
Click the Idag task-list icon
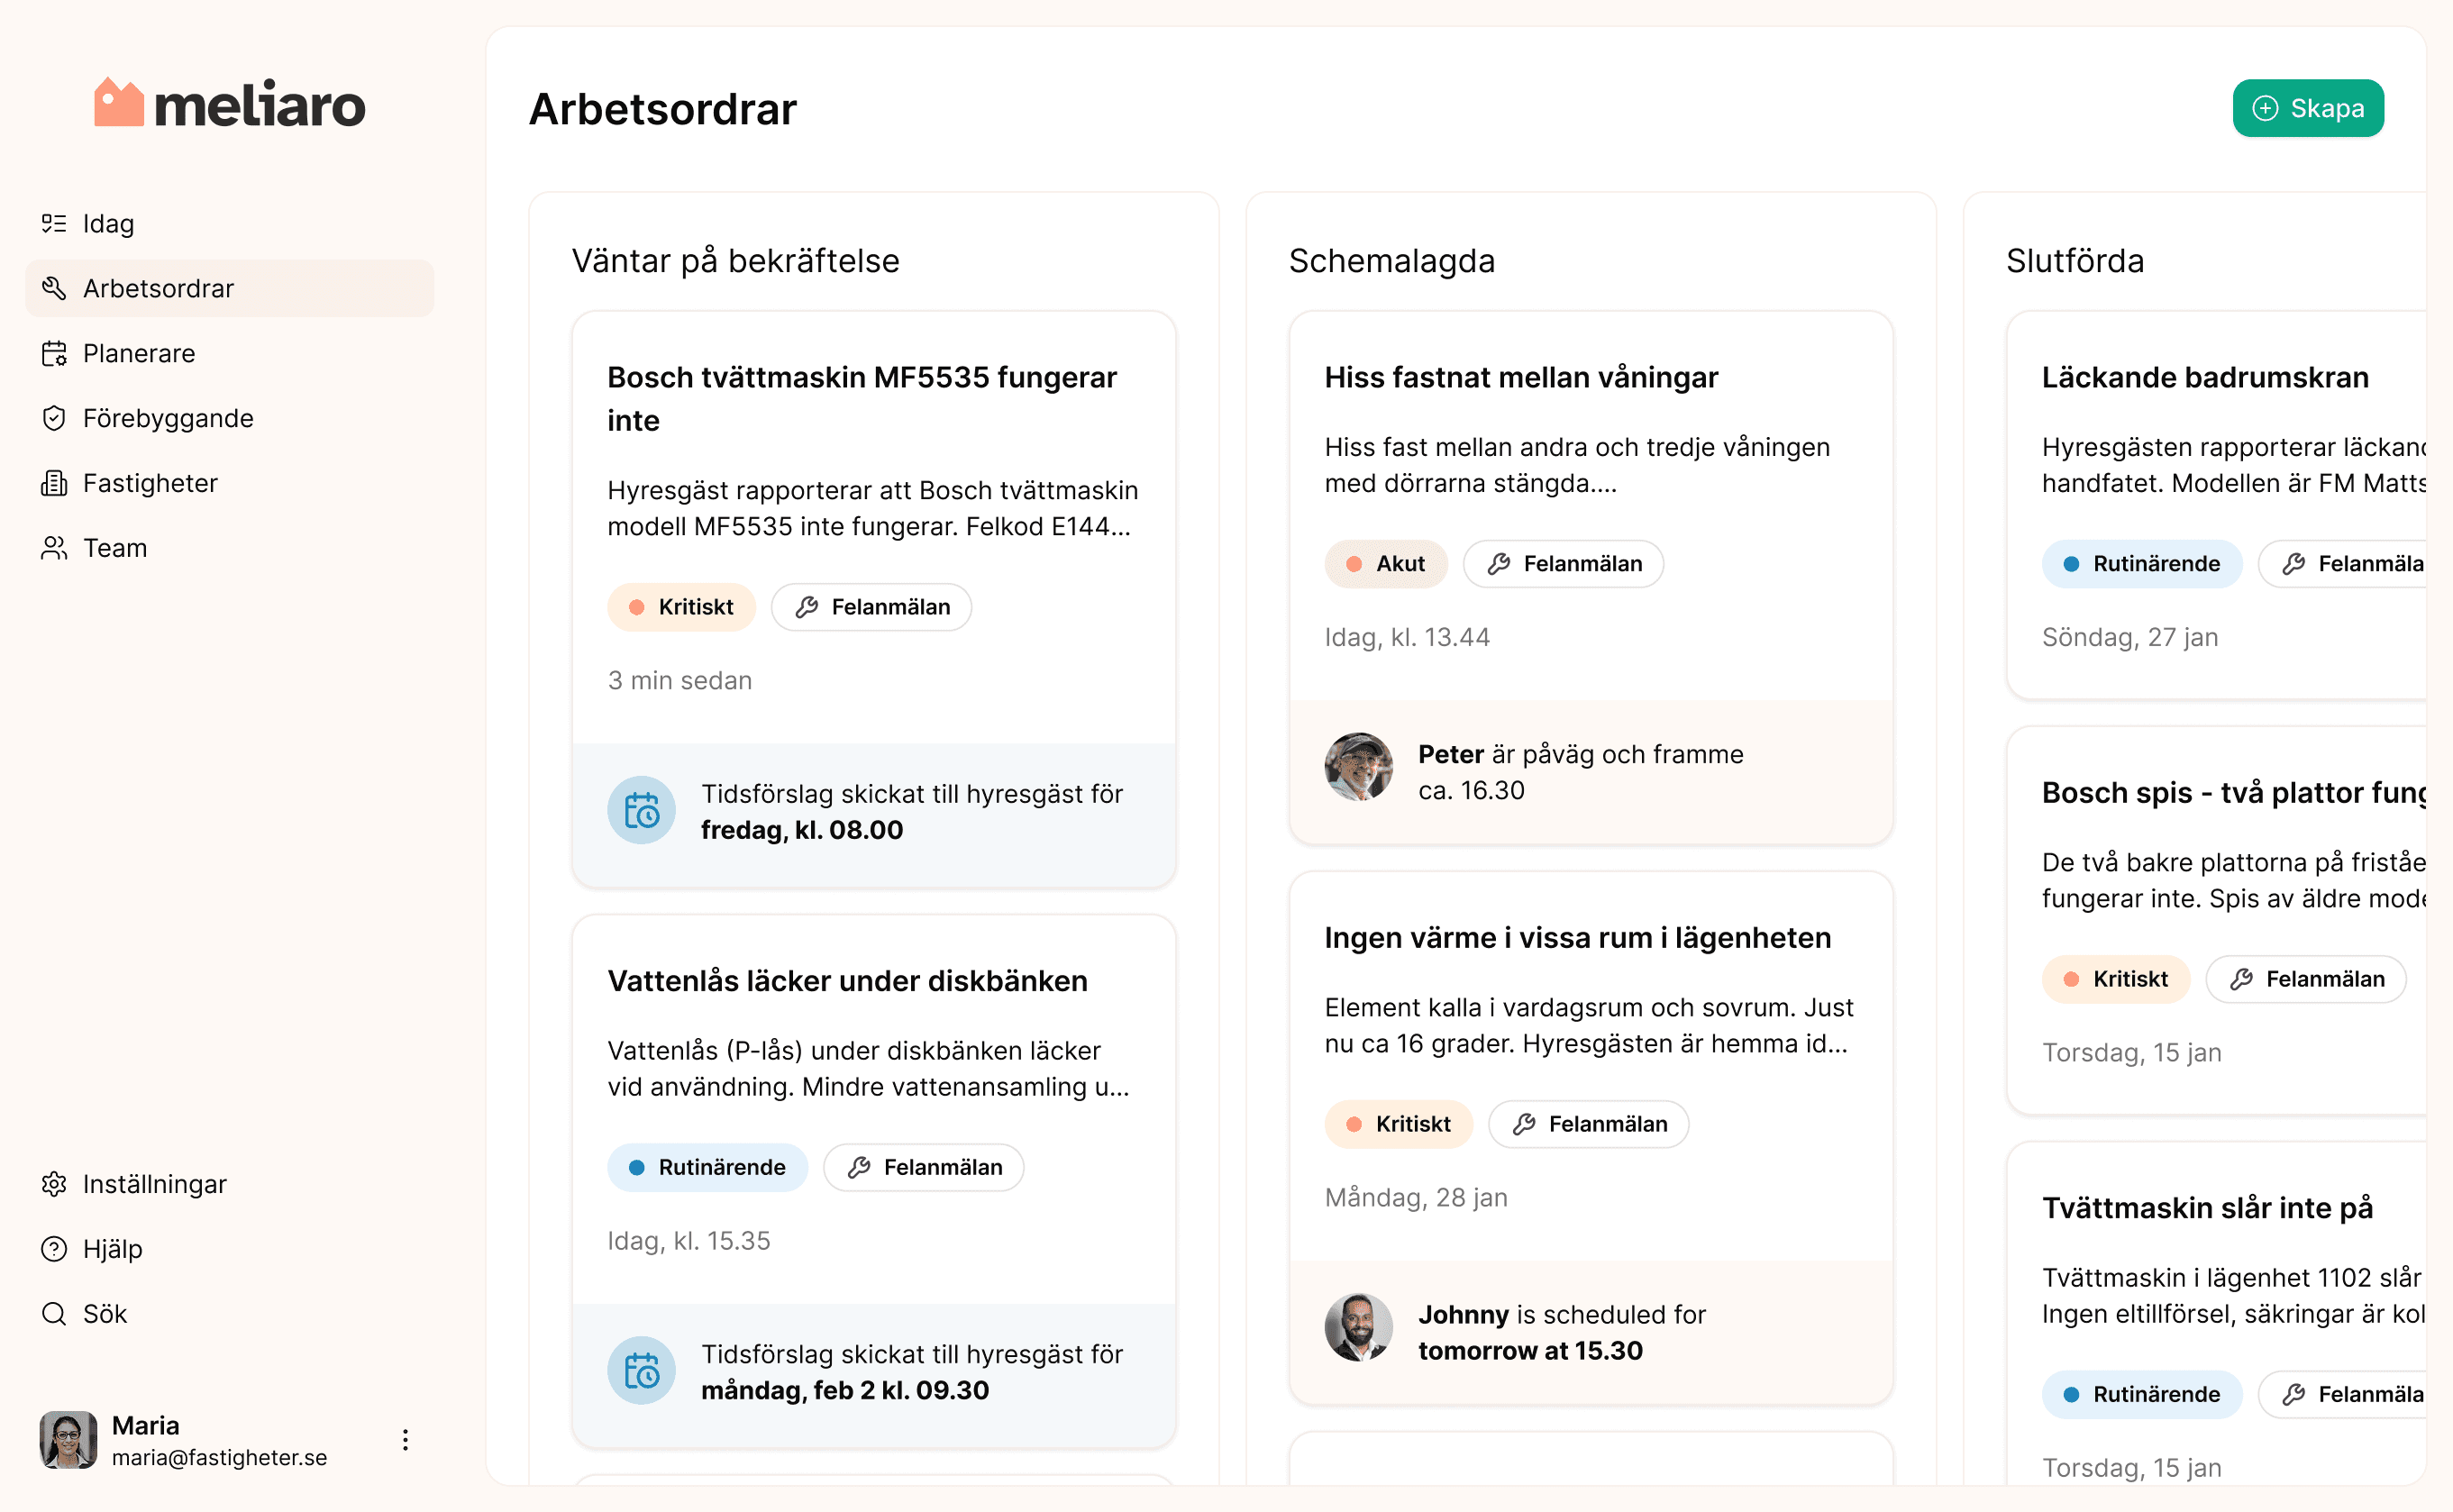(x=55, y=223)
